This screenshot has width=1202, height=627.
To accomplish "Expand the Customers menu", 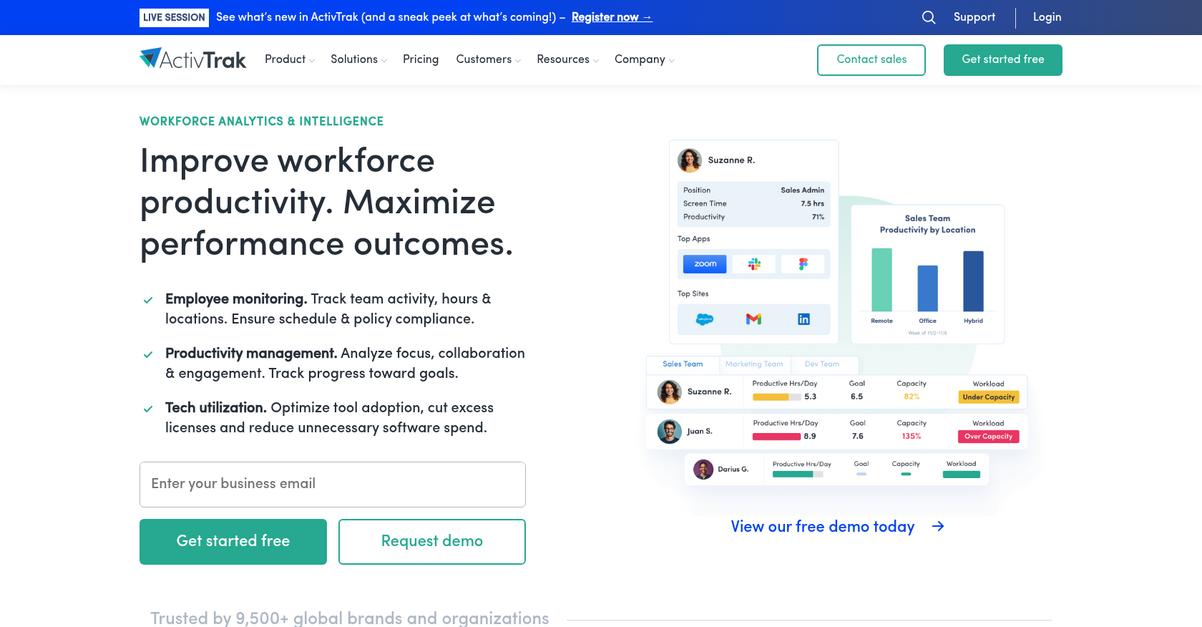I will point(488,60).
